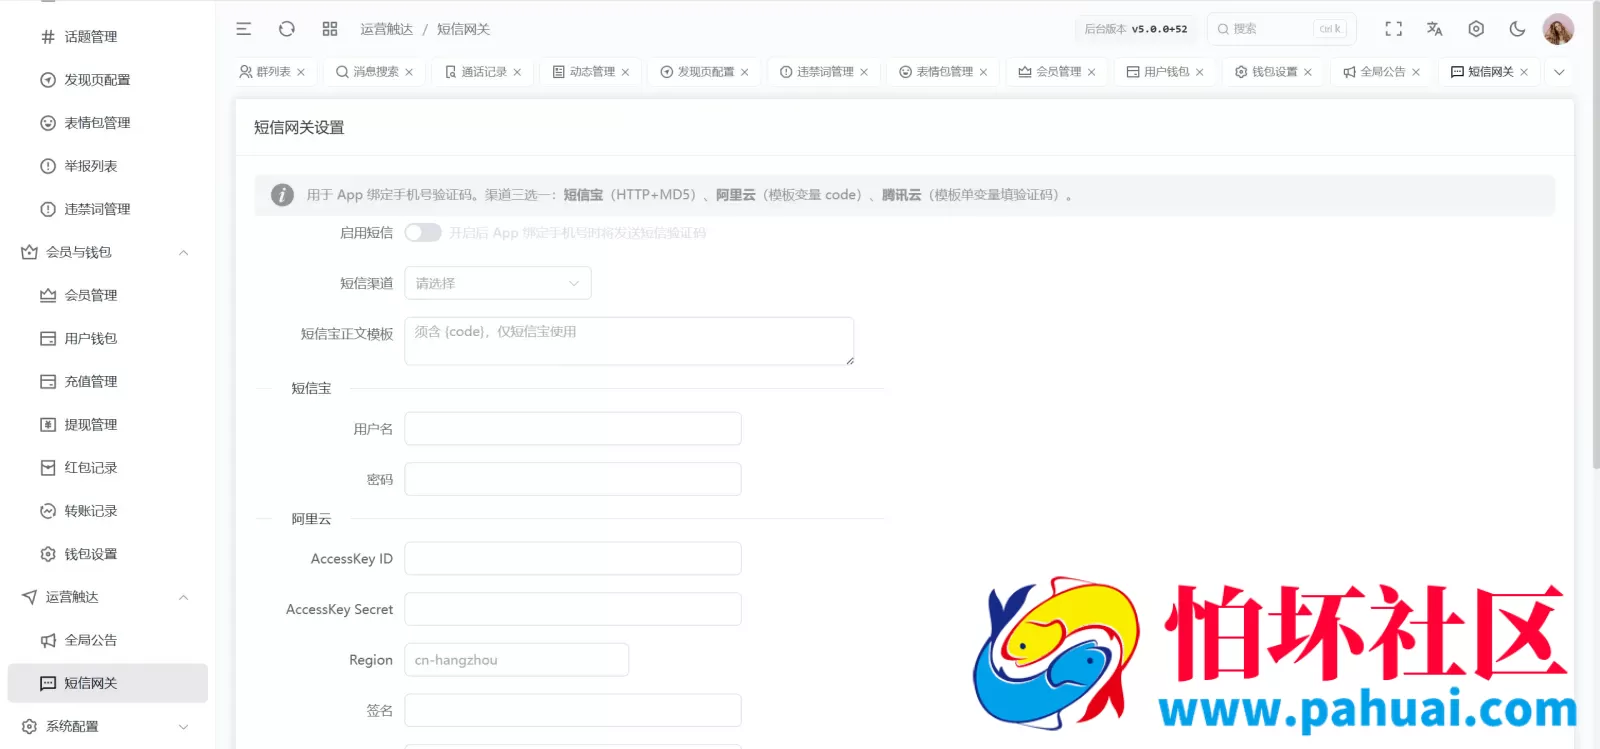Open the apps grid icon
This screenshot has width=1600, height=749.
pyautogui.click(x=330, y=29)
